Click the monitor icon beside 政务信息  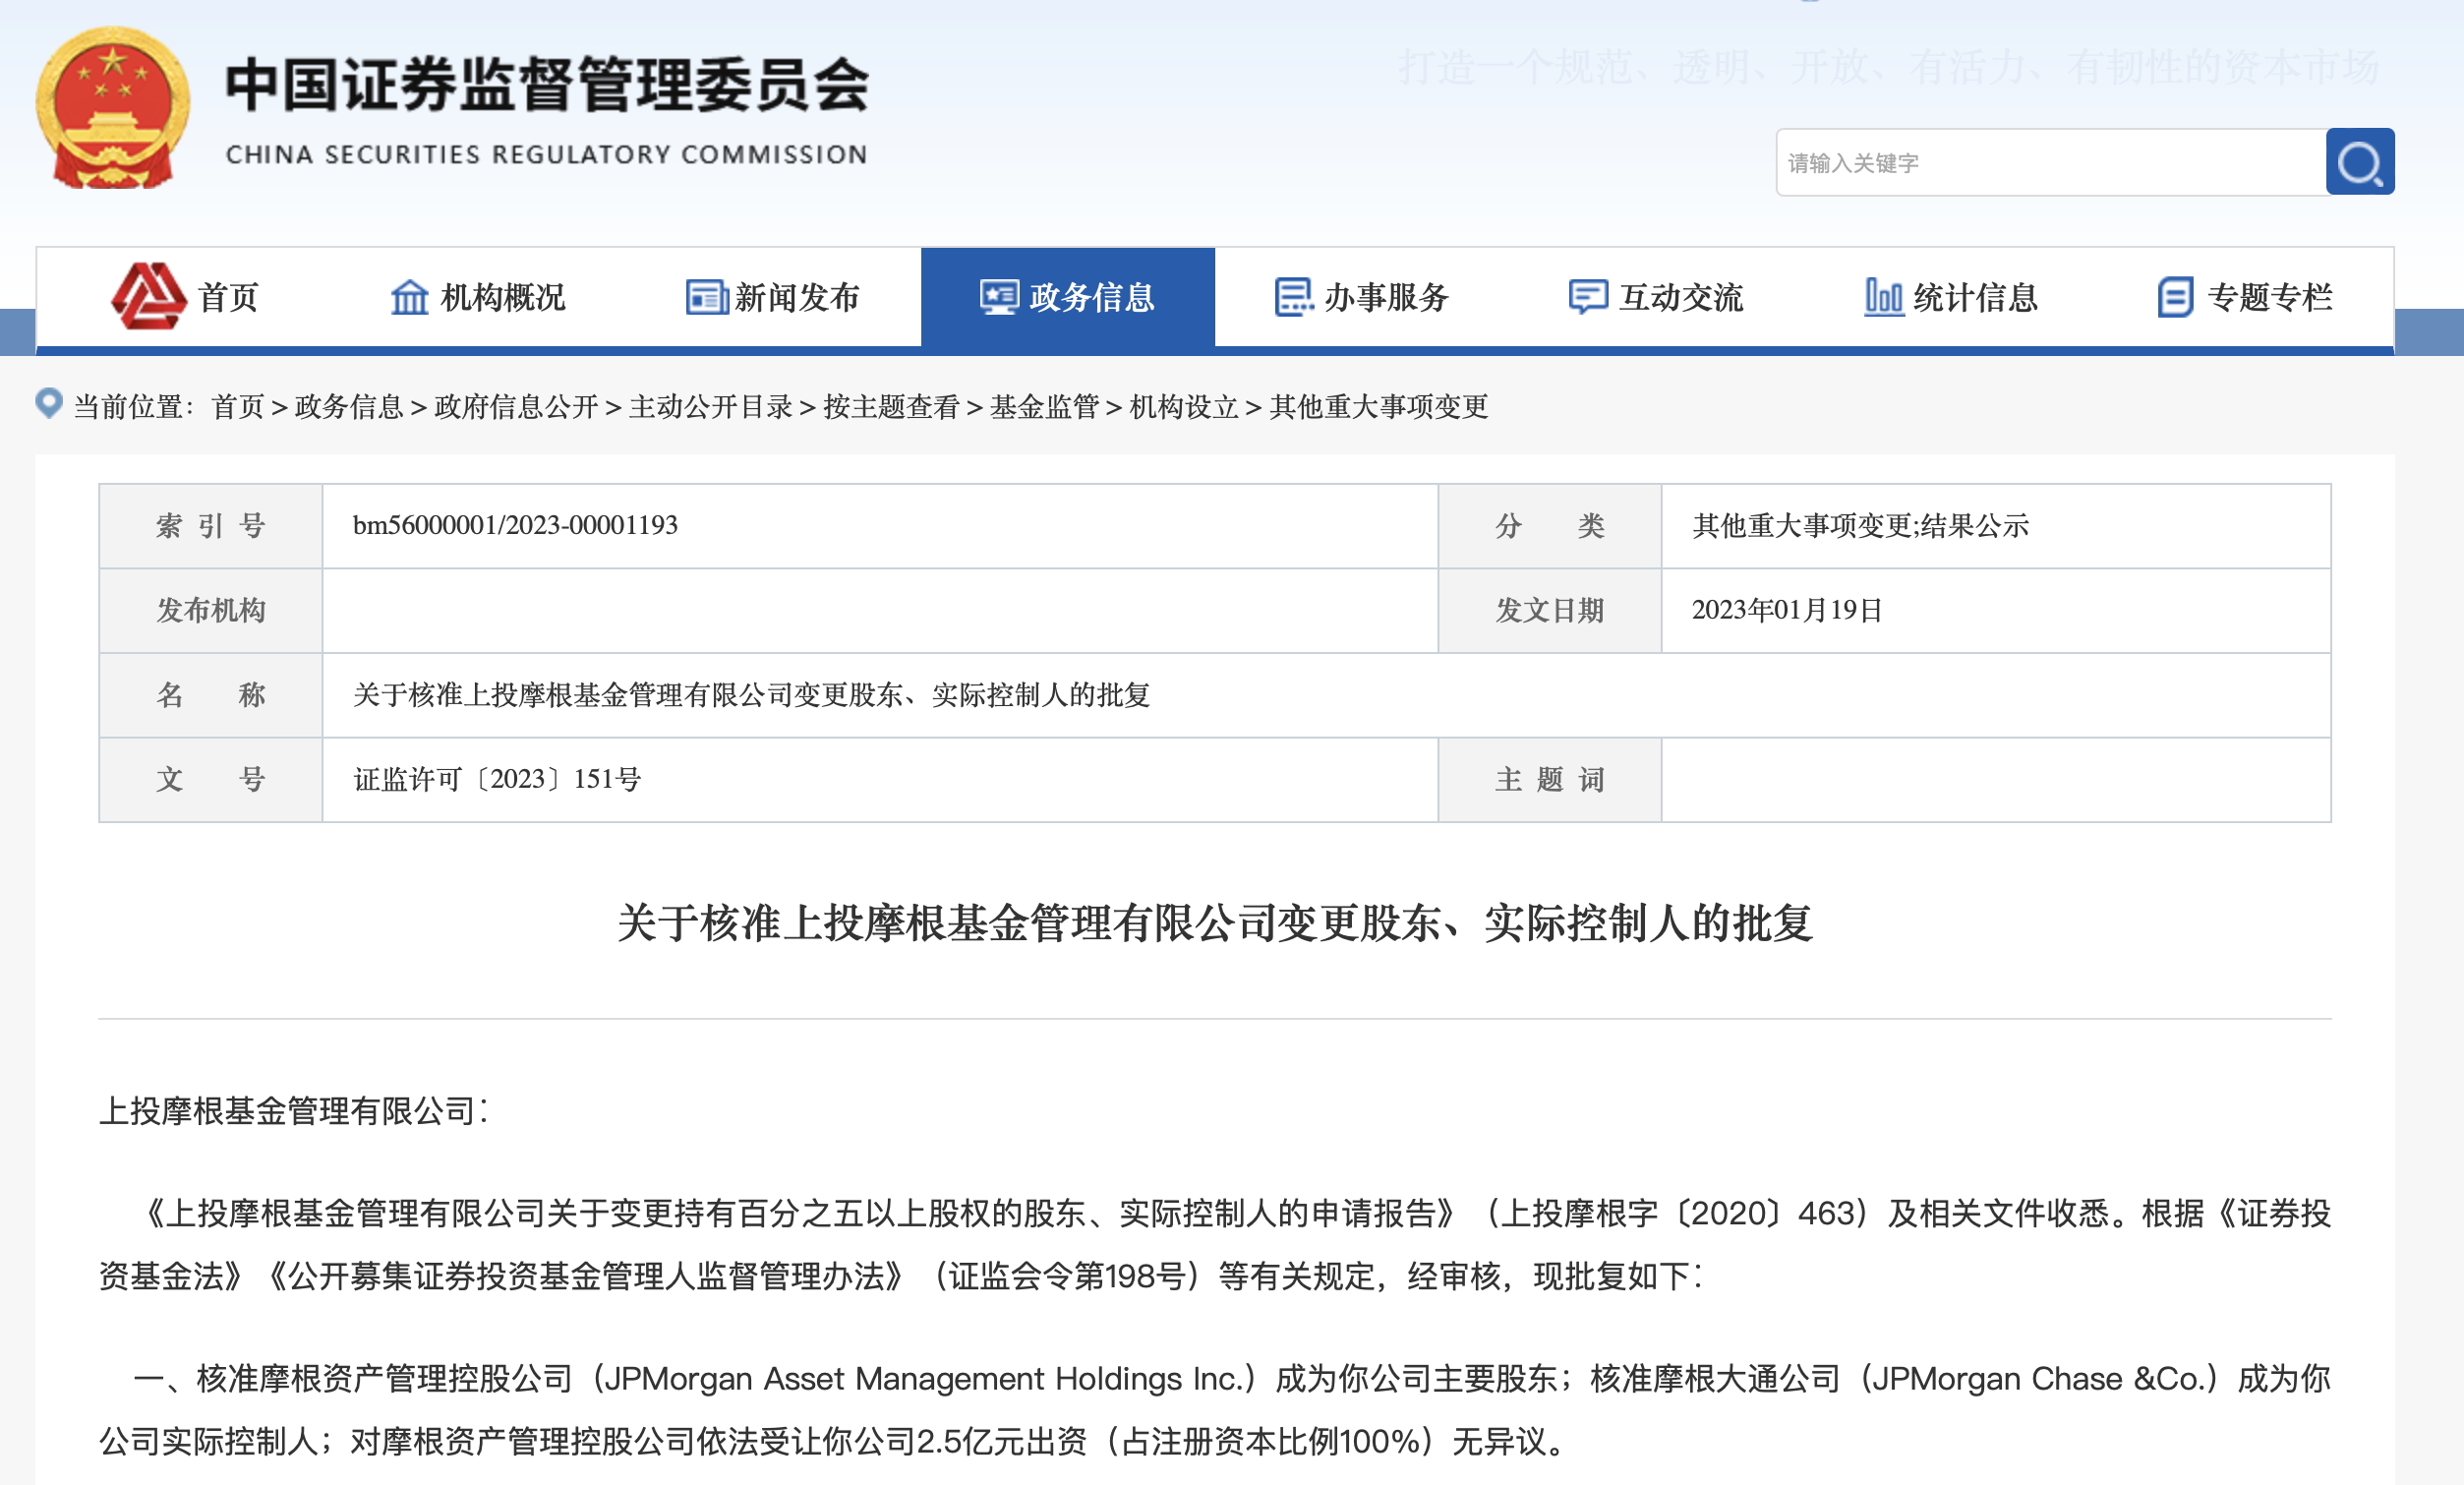click(998, 297)
